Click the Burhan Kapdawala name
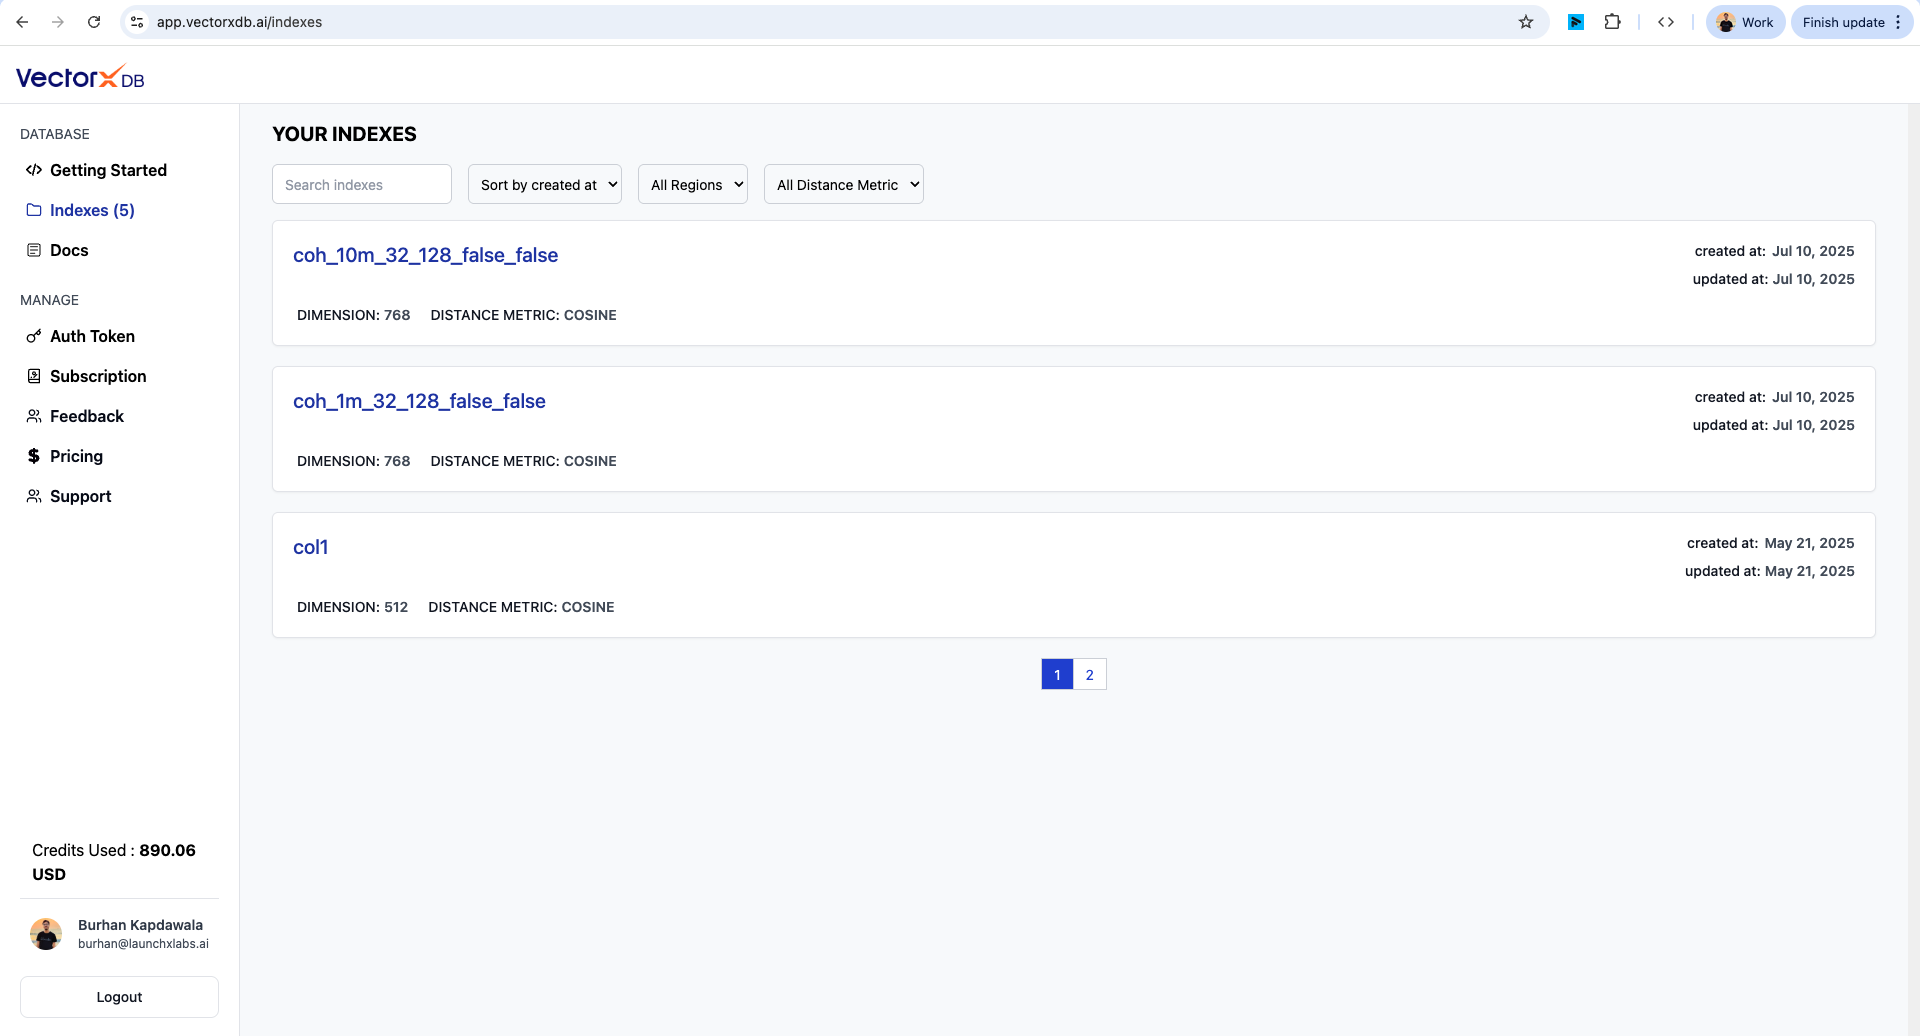Screen dimensions: 1920x1036 pyautogui.click(x=140, y=925)
